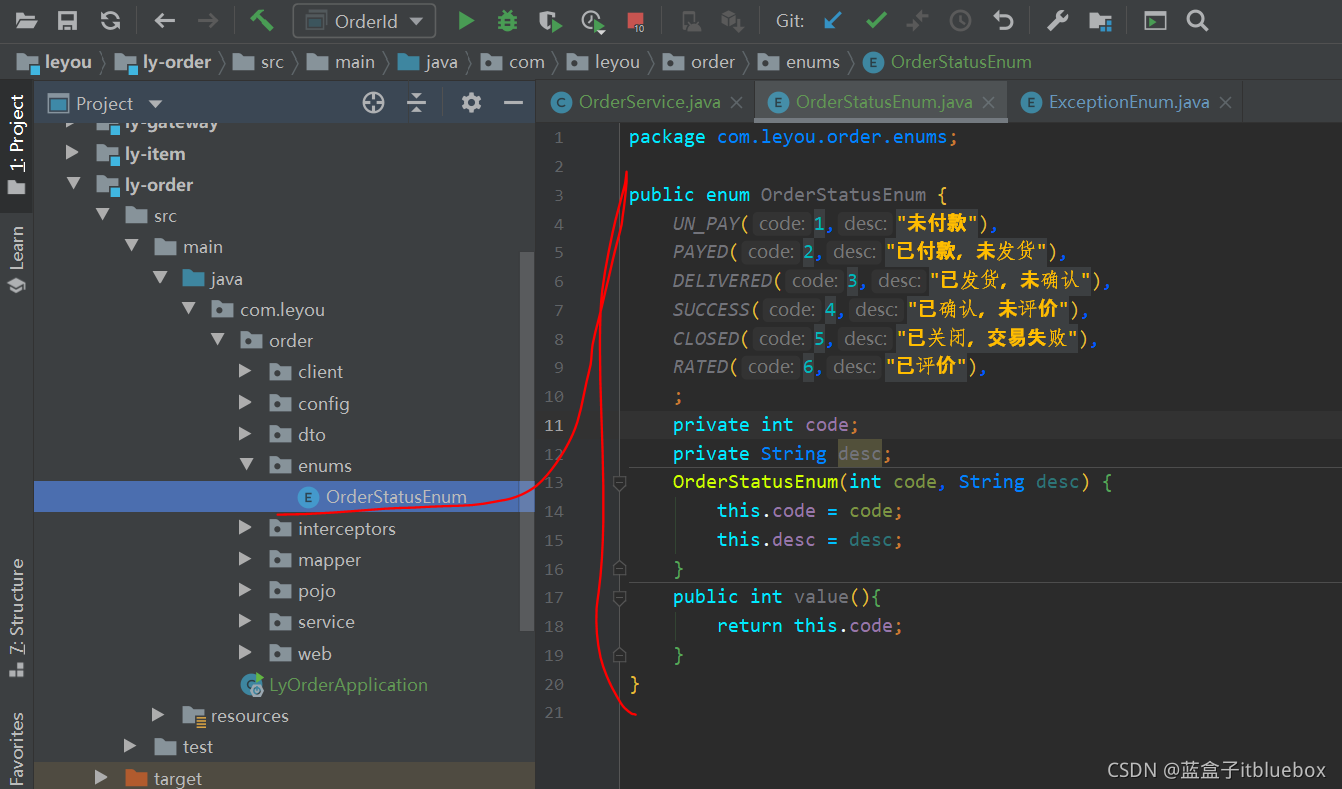Run OrderId with the green play icon
1342x789 pixels.
pyautogui.click(x=466, y=20)
